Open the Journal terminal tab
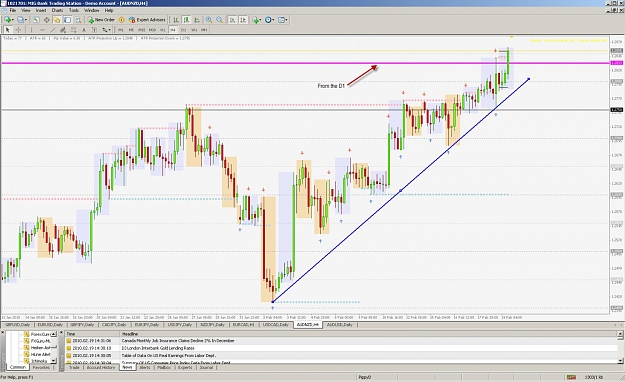Viewport: 625px width, 382px height. pos(206,367)
